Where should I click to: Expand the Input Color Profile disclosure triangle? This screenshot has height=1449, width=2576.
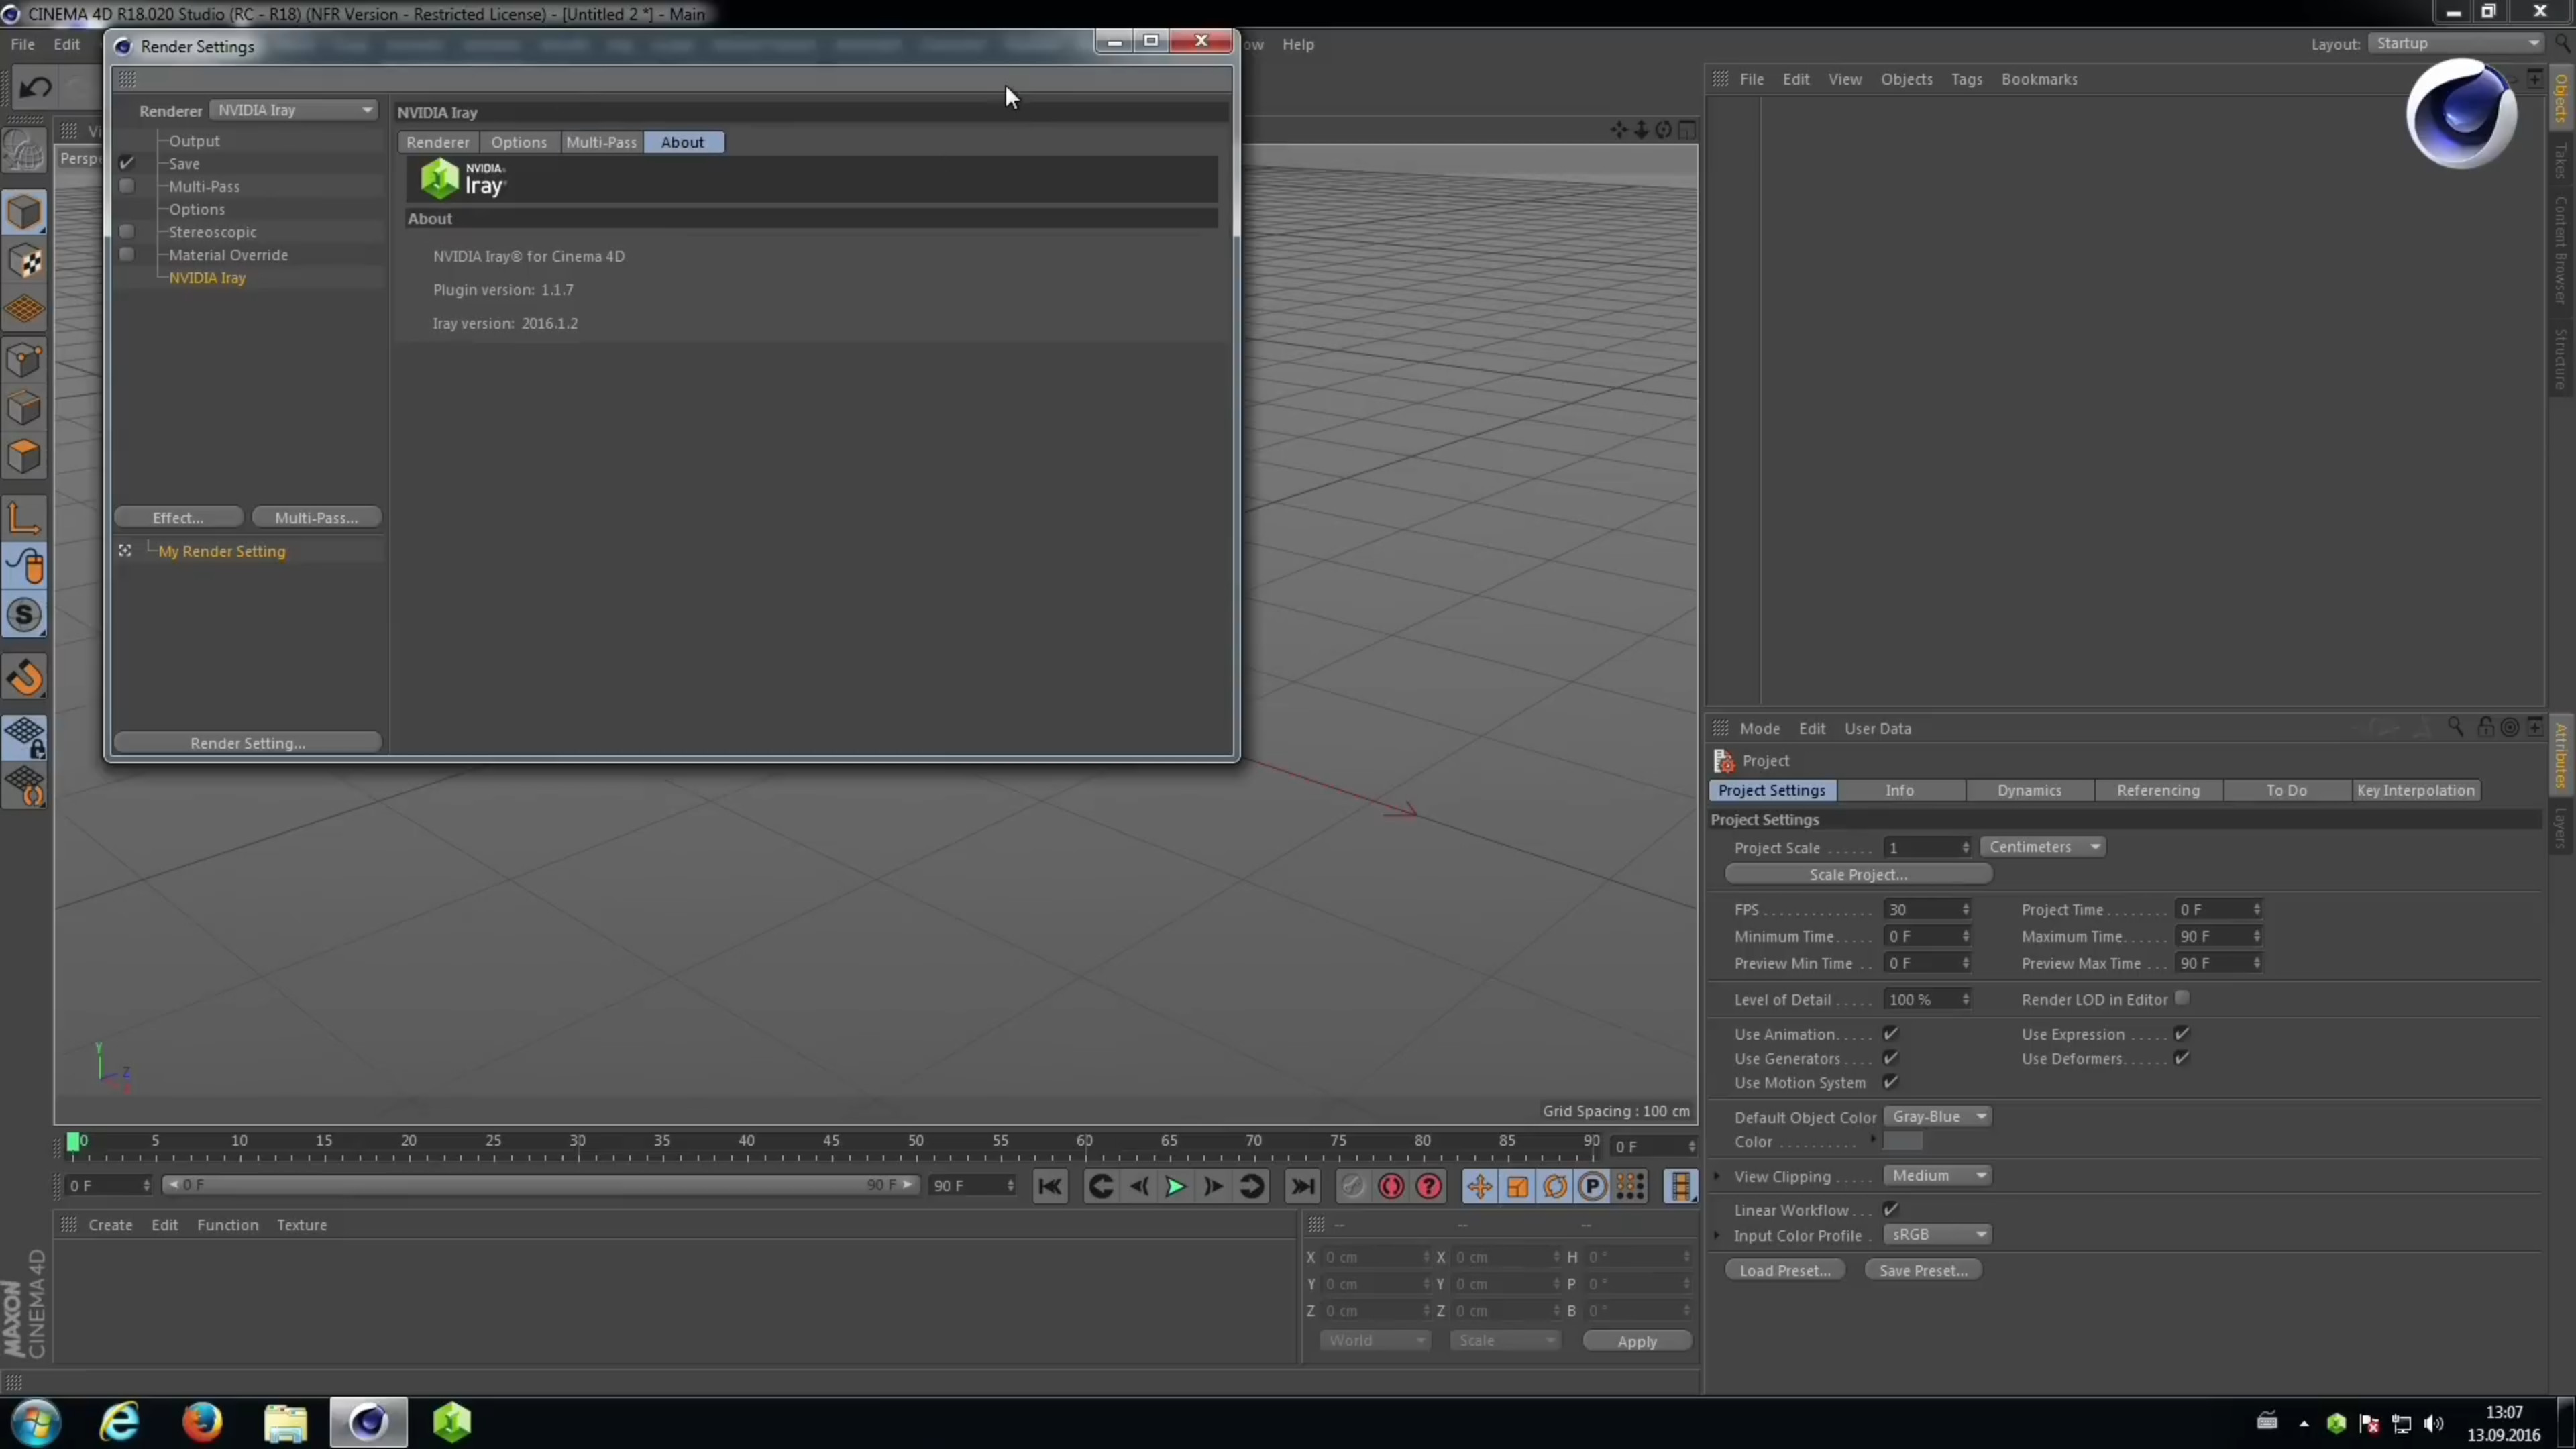1718,1235
